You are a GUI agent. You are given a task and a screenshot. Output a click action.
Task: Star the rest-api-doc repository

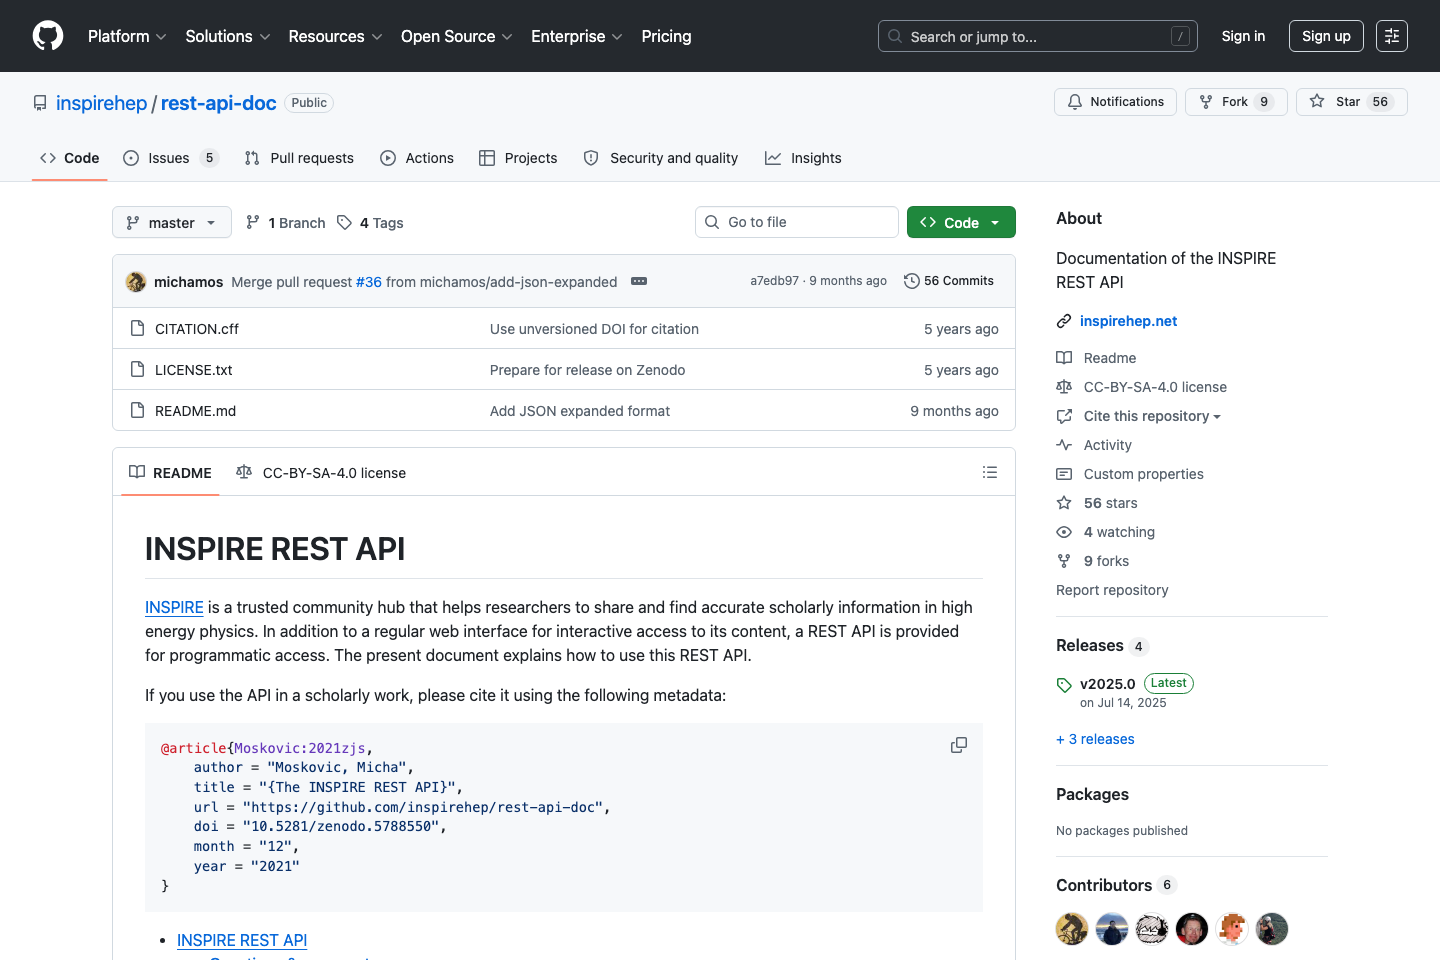pos(1351,101)
